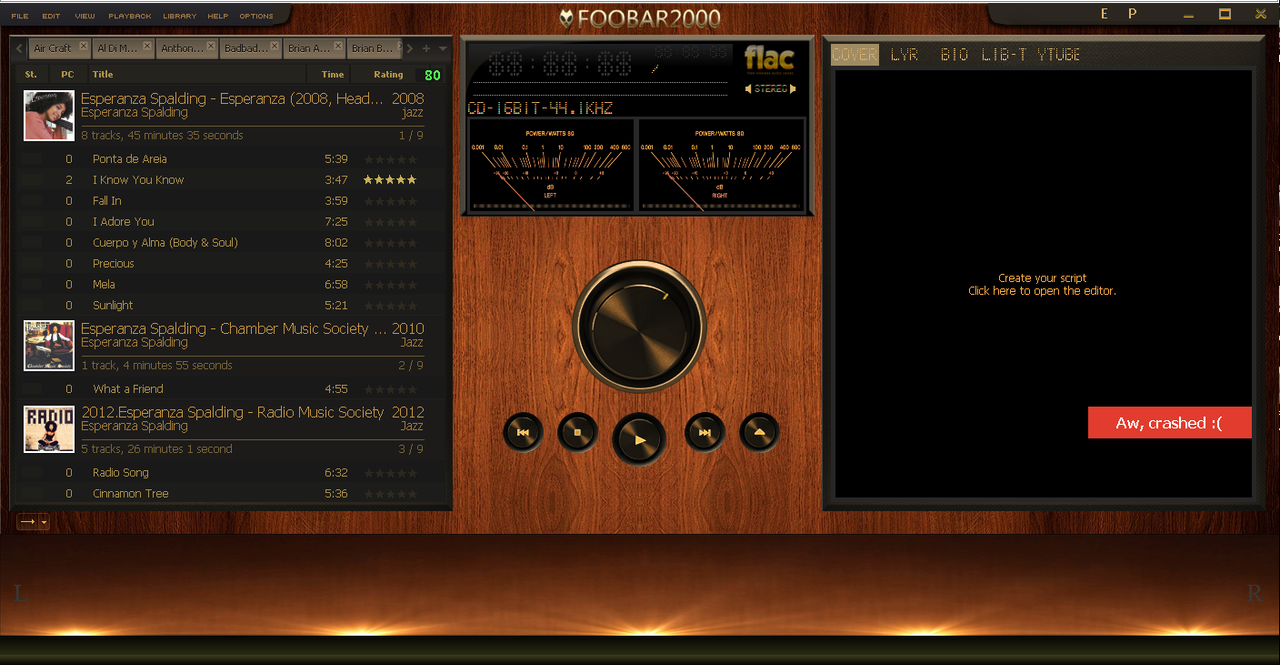The height and width of the screenshot is (665, 1280).
Task: Sort by the Title column header
Action: (198, 75)
